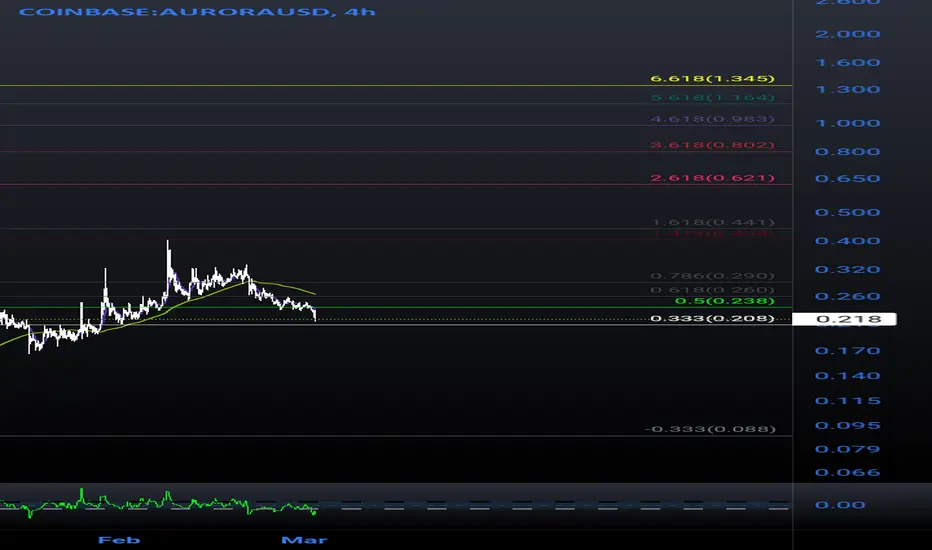Click the white 0.333(0.208) Fibonacci label

point(712,318)
